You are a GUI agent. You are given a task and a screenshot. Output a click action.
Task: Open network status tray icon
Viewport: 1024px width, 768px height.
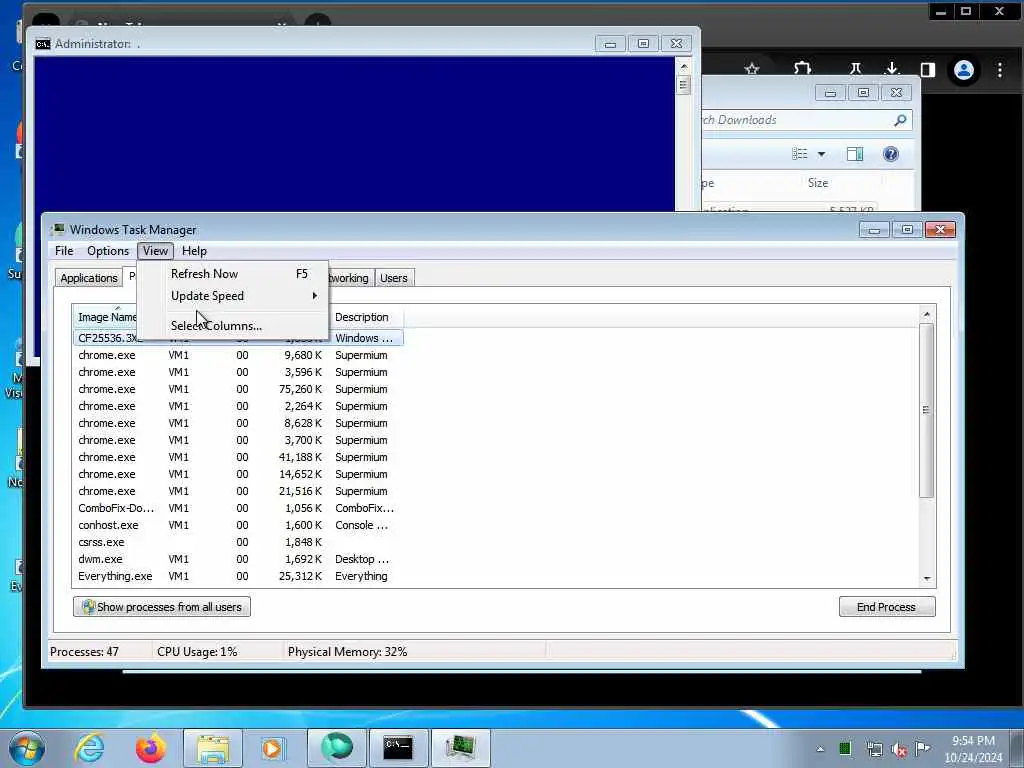pyautogui.click(x=874, y=749)
